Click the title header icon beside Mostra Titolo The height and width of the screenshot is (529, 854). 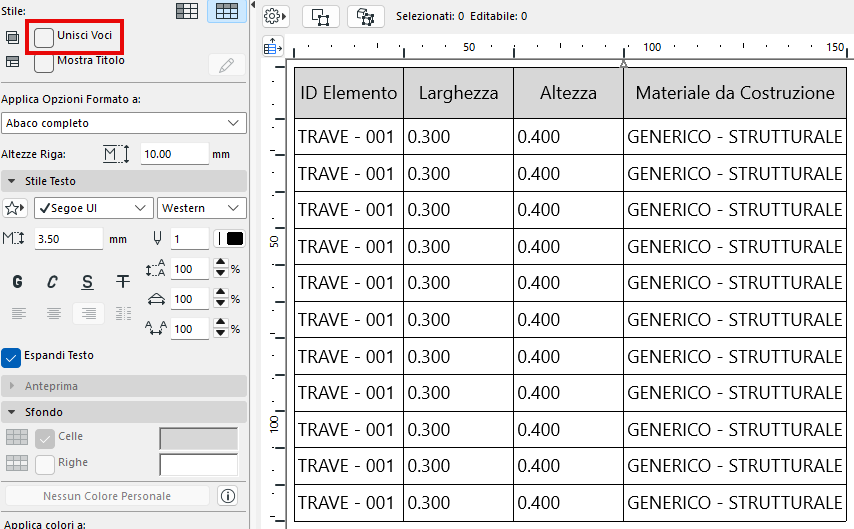[x=13, y=62]
